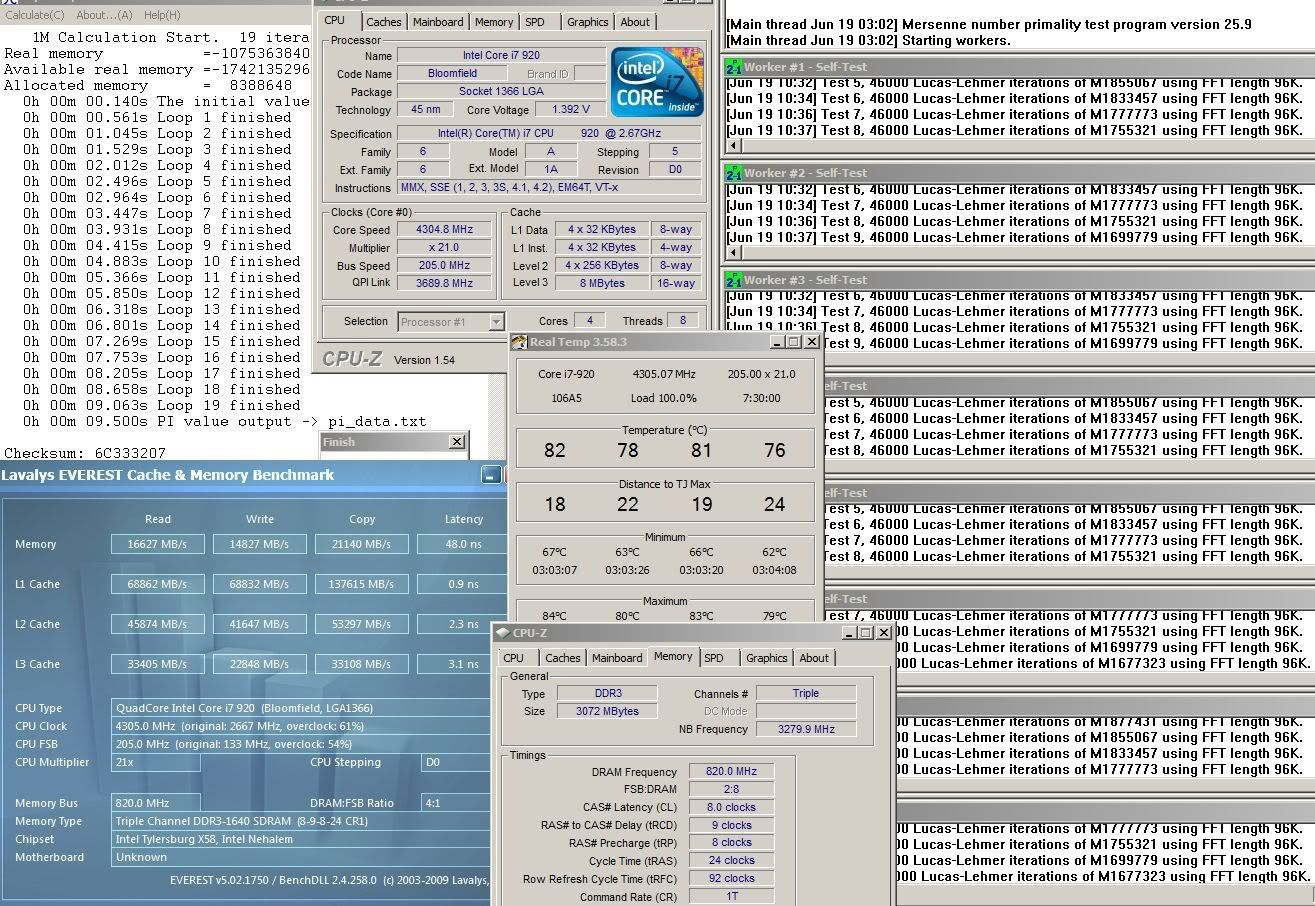The image size is (1315, 906).
Task: Switch to Memory tab in CPU-Z processor window
Action: tap(494, 22)
